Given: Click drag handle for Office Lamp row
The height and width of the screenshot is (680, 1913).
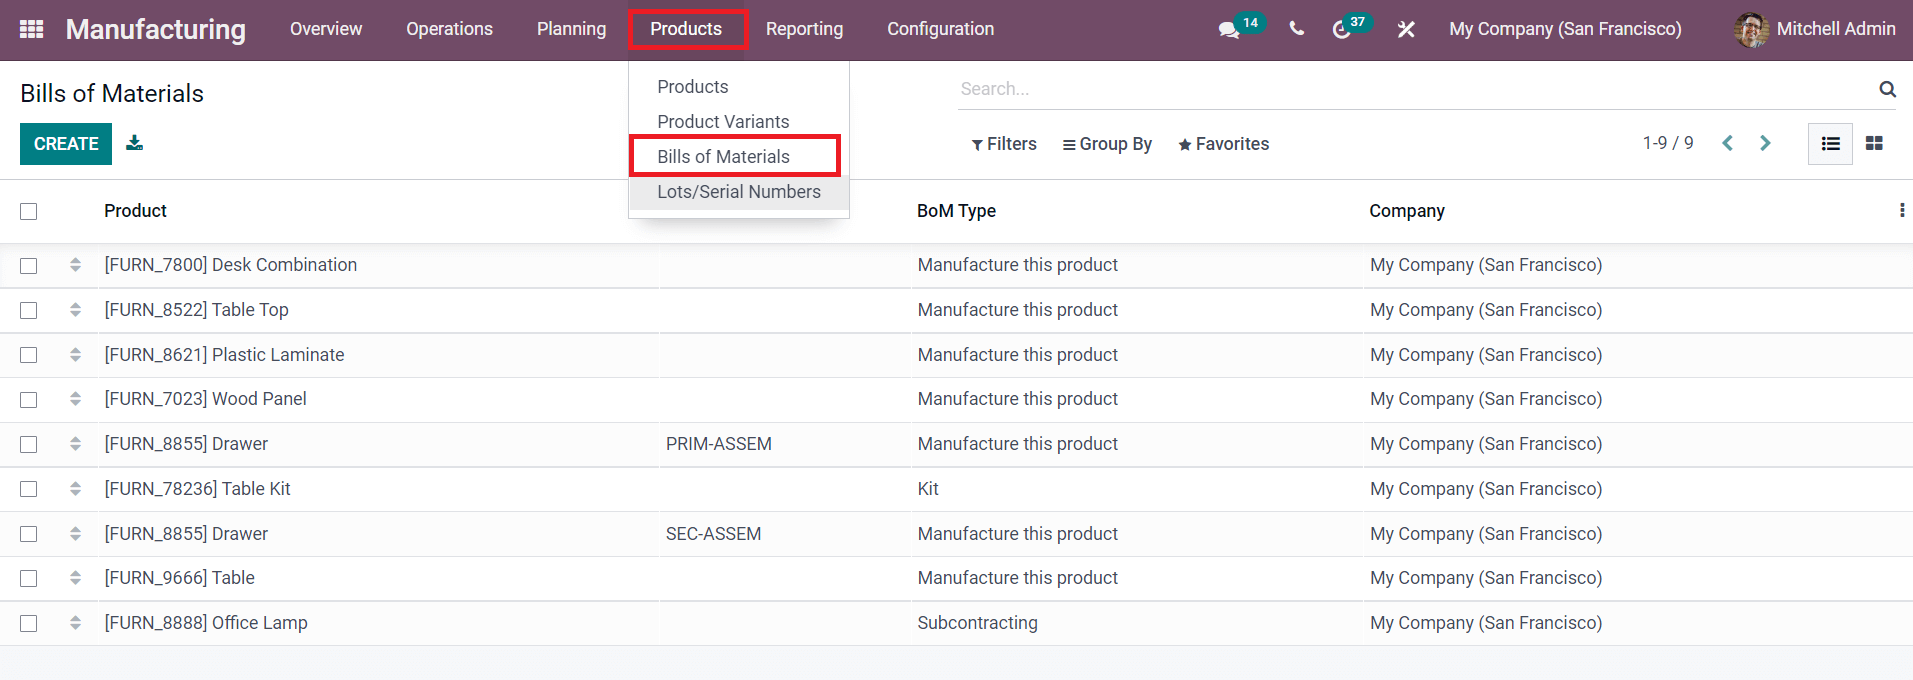Looking at the screenshot, I should pyautogui.click(x=75, y=623).
